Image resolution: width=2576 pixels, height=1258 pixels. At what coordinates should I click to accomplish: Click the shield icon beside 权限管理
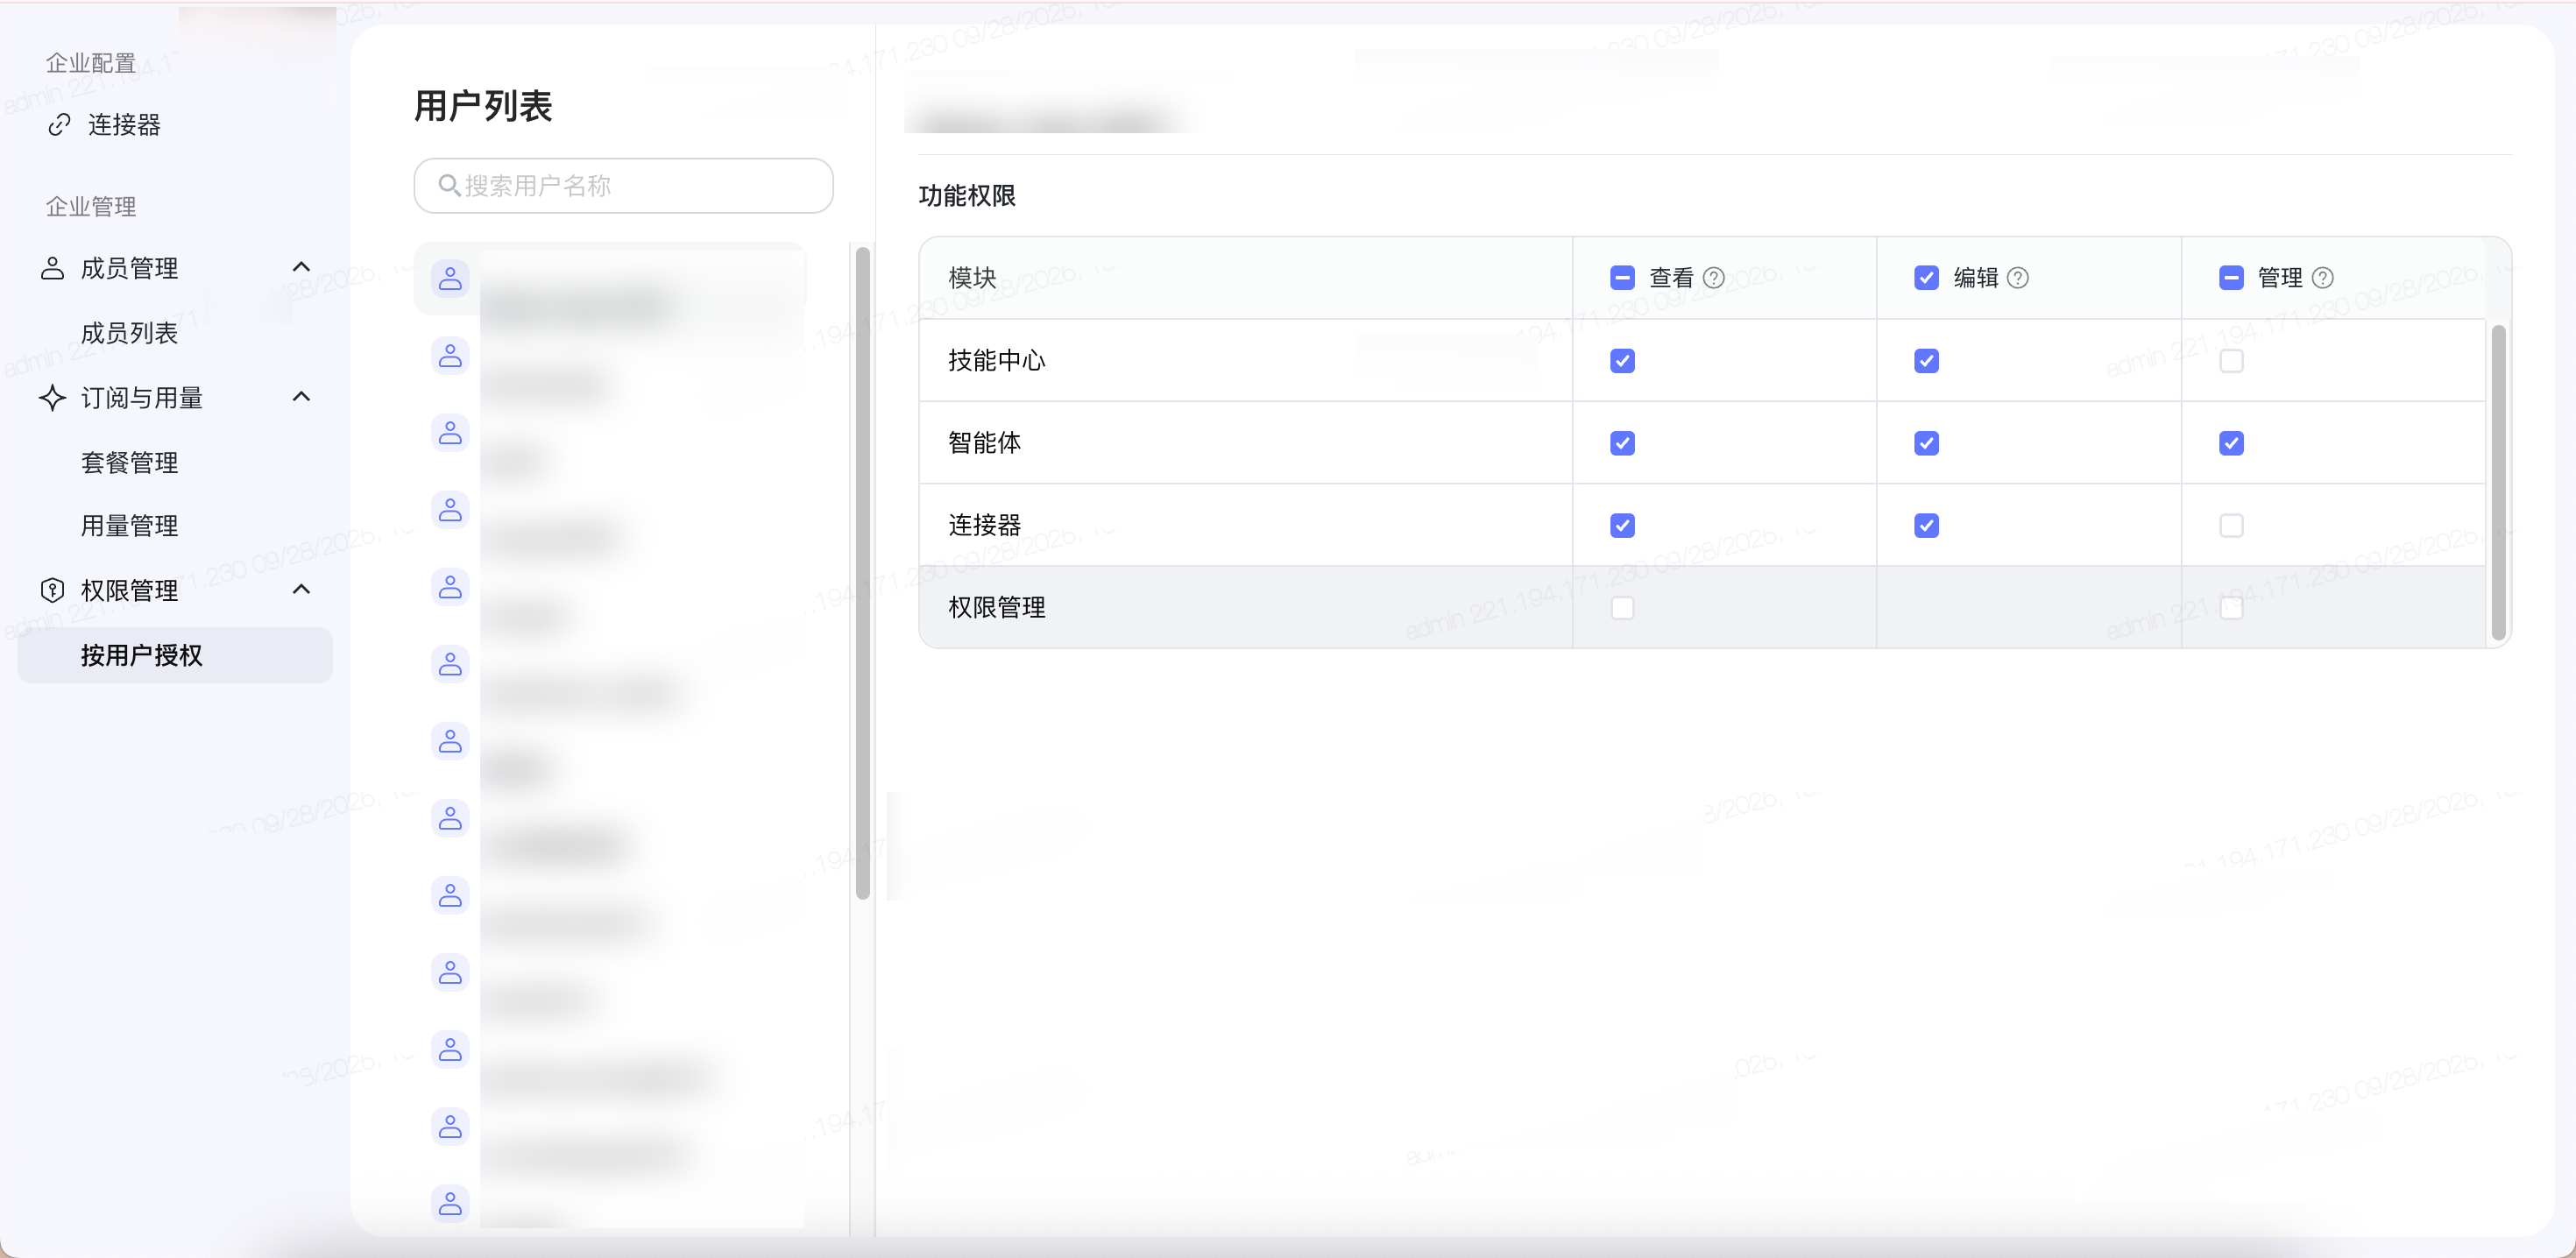point(52,590)
